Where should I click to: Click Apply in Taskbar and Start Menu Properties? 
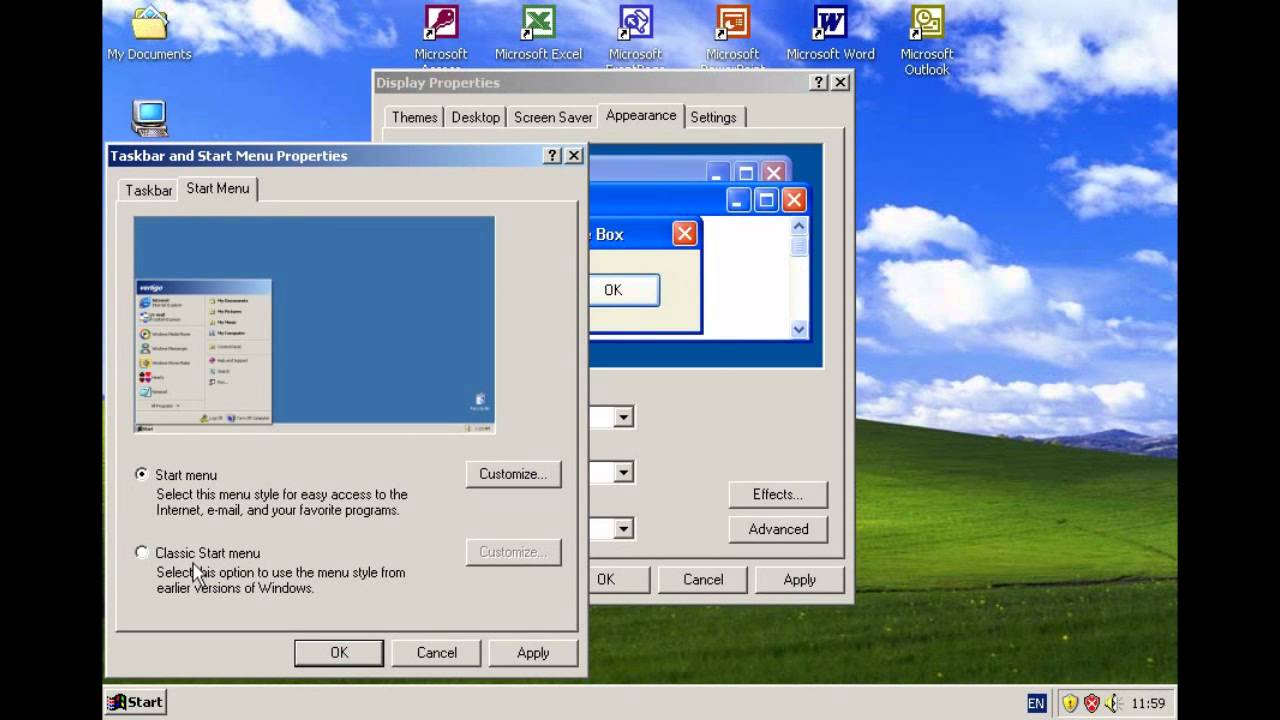point(533,653)
